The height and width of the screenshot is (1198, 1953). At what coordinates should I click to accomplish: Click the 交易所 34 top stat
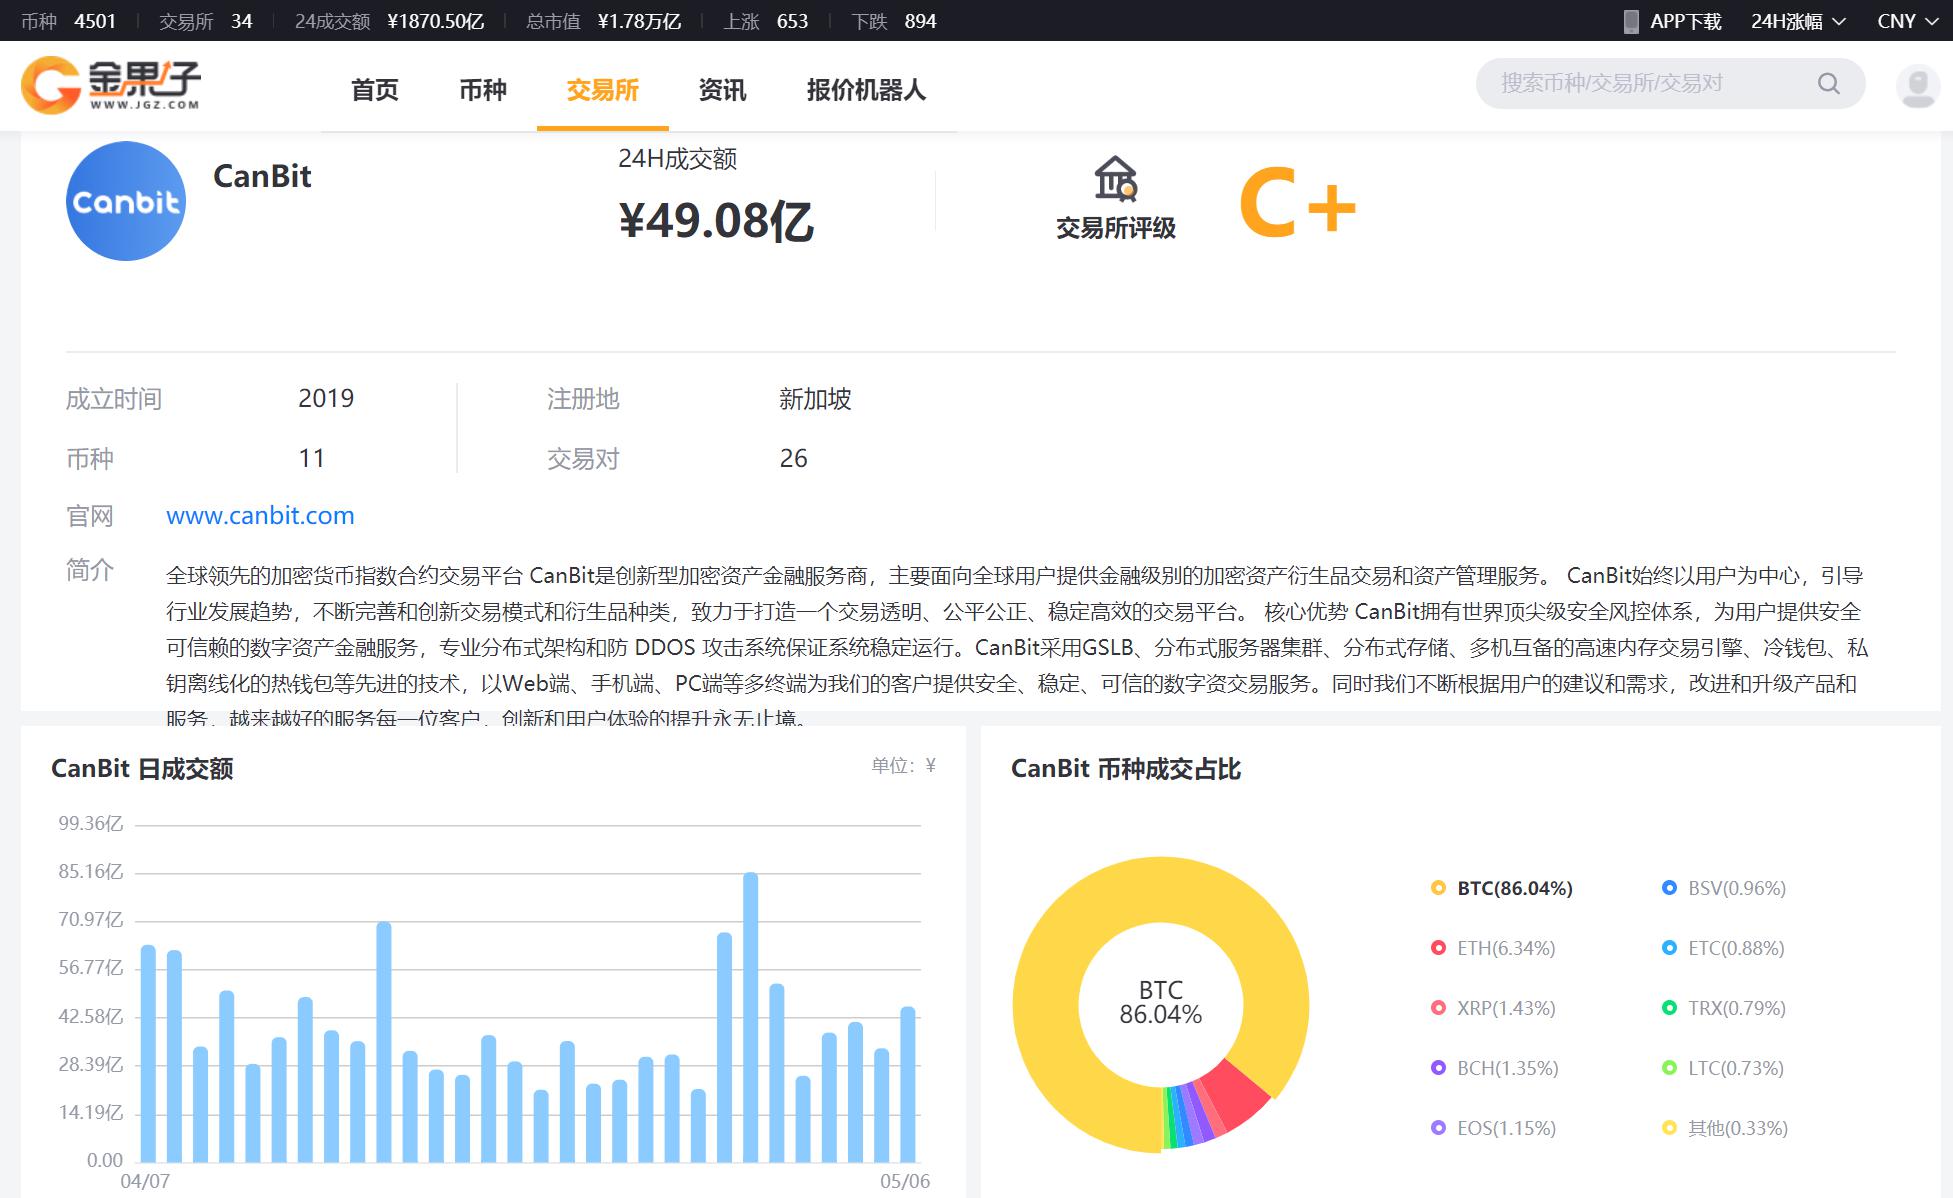tap(205, 21)
